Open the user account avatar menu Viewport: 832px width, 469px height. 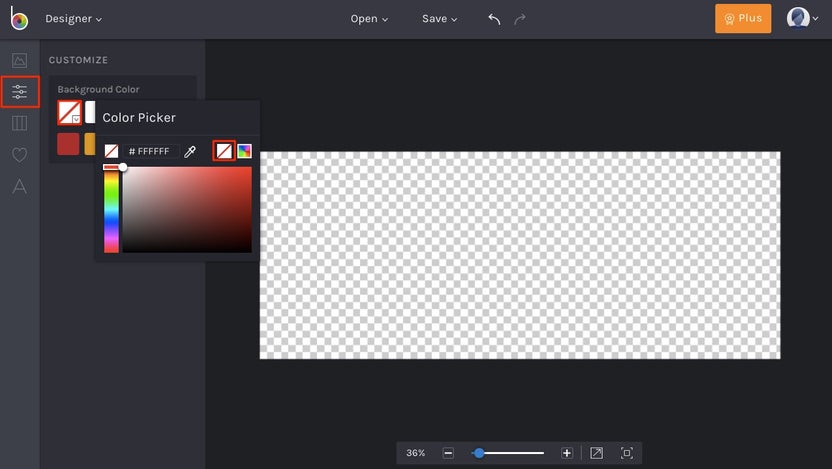[802, 18]
